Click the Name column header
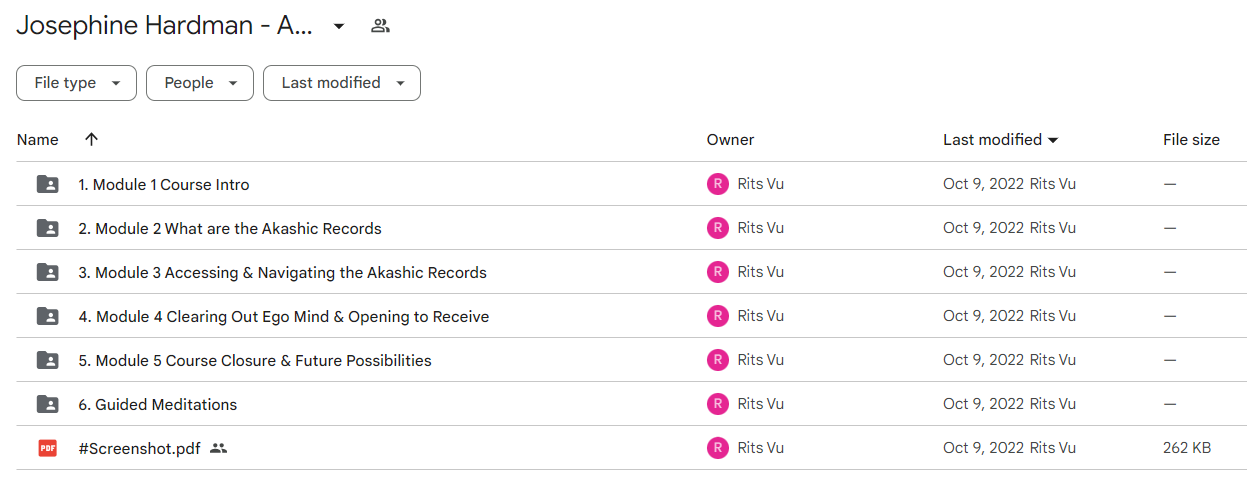Image resolution: width=1247 pixels, height=502 pixels. pyautogui.click(x=38, y=140)
